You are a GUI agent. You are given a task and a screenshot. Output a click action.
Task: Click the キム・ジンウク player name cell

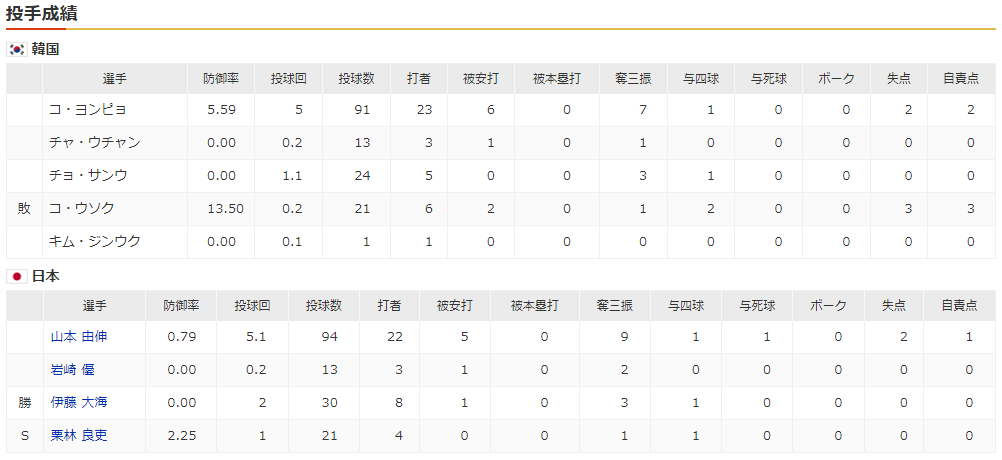tap(95, 242)
